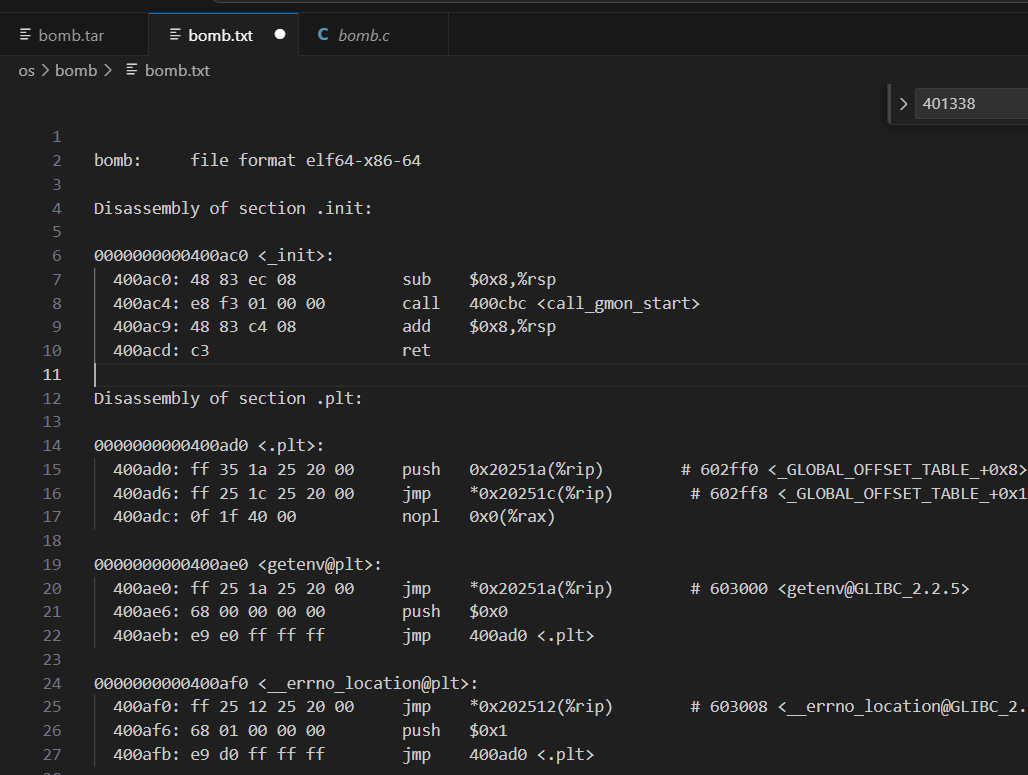Click the blue C language icon on bomb.c tab
Viewport: 1028px width, 775px height.
coord(322,33)
